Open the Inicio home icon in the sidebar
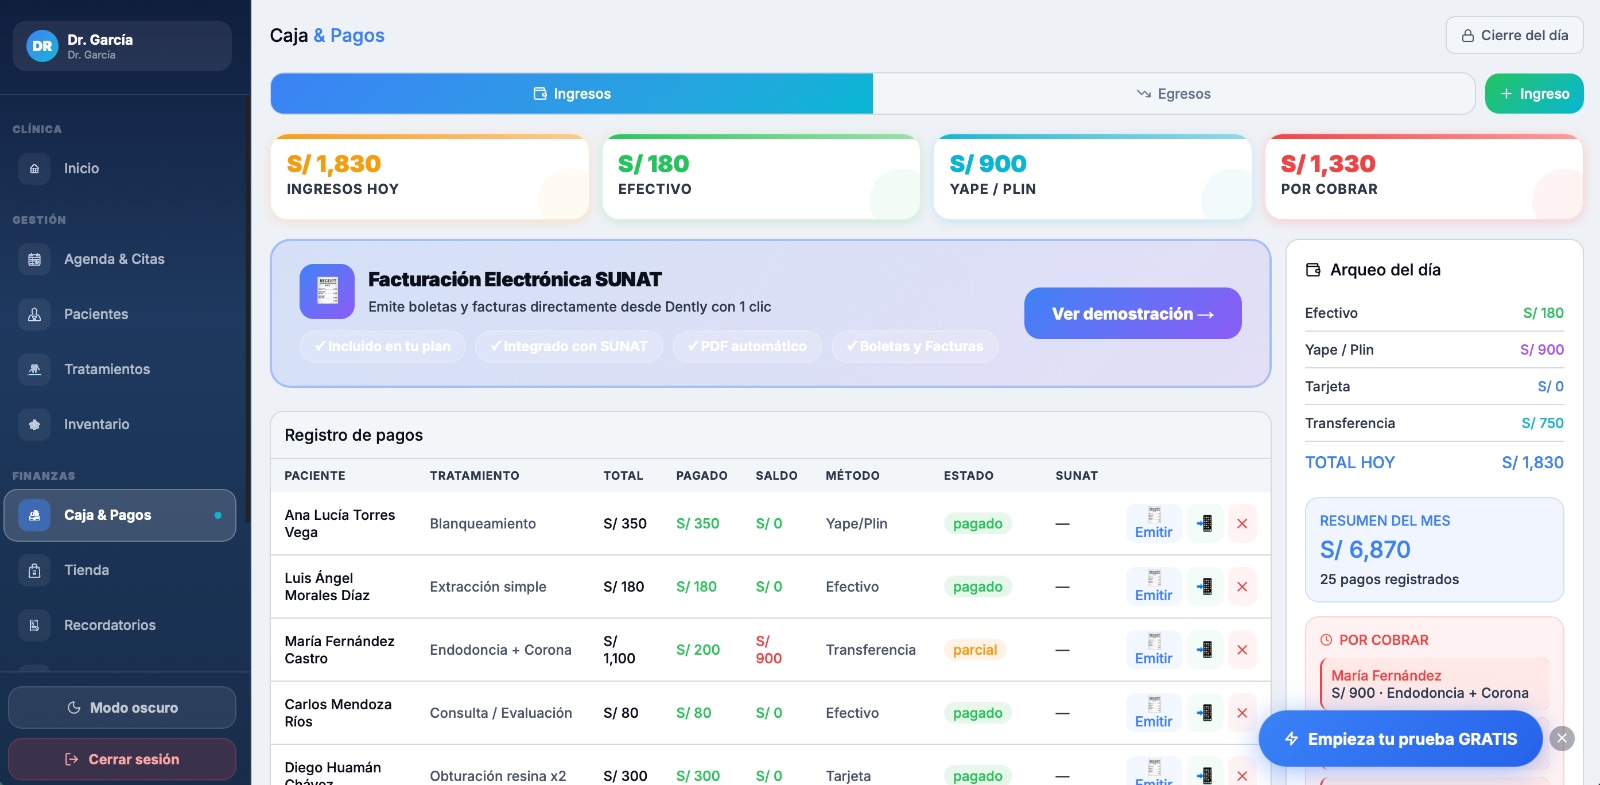 click(x=34, y=169)
